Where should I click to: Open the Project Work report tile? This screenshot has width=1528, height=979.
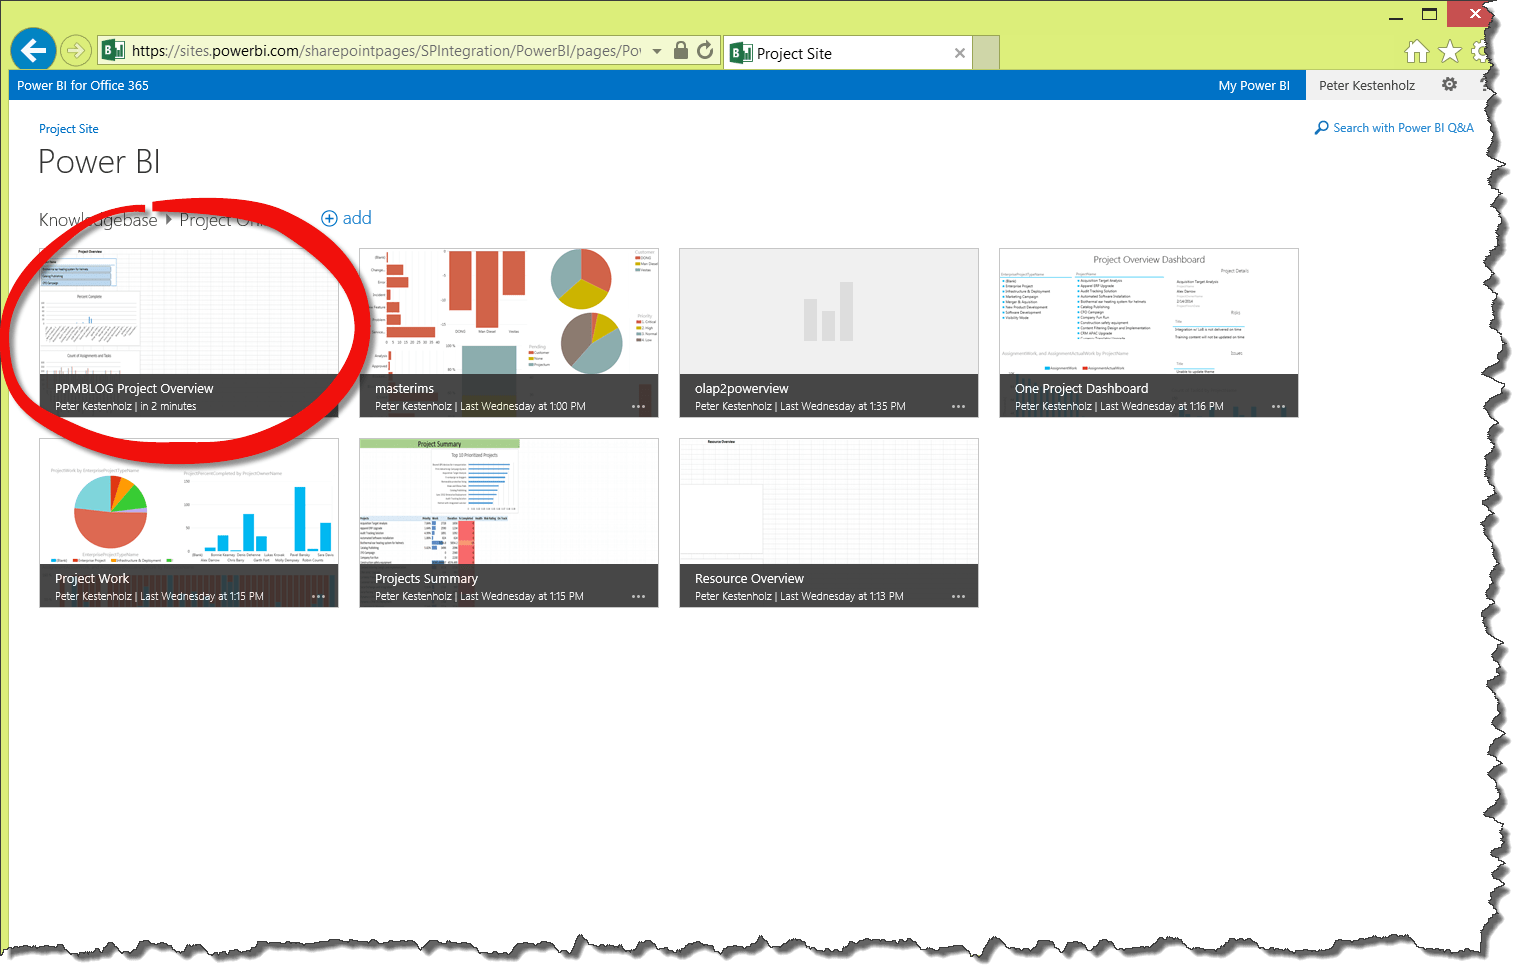189,523
